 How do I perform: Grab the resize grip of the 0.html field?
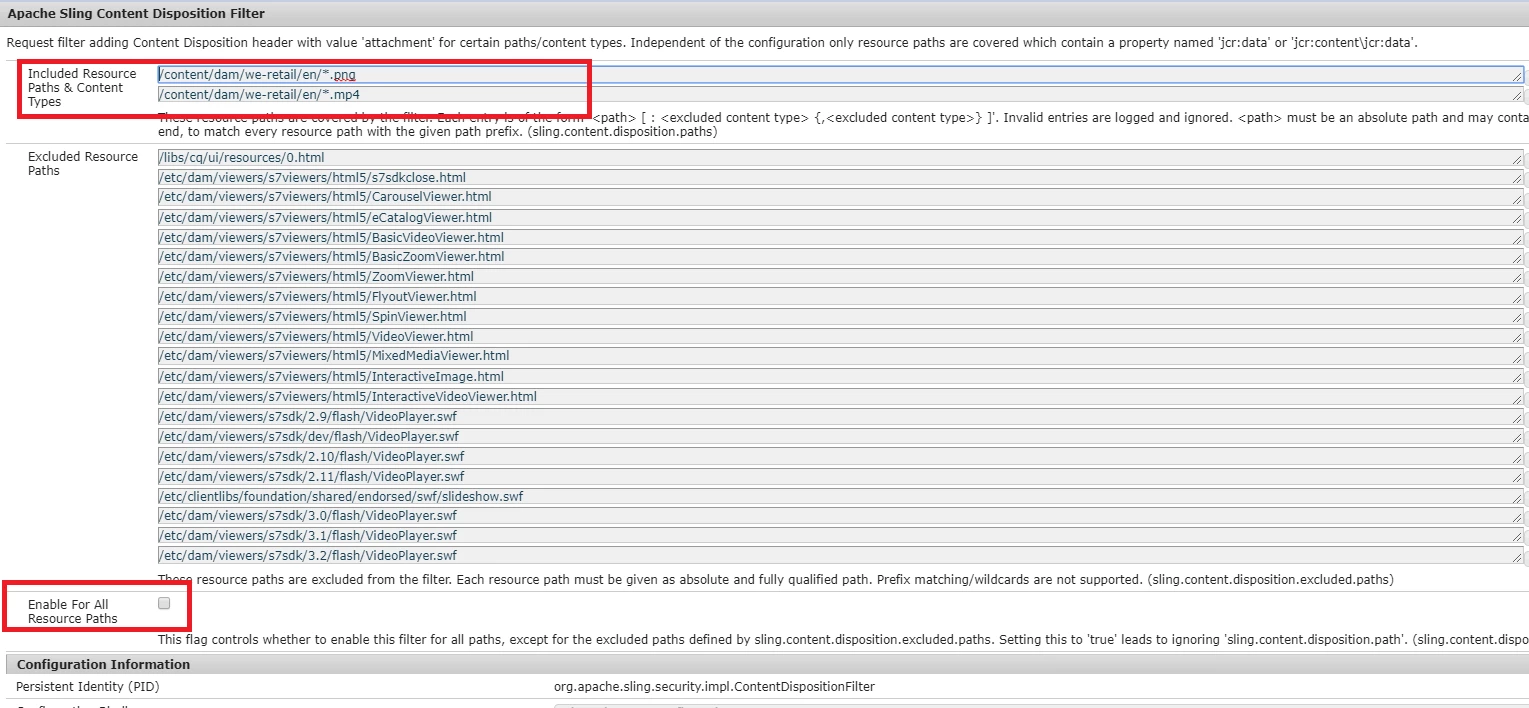pos(1518,160)
